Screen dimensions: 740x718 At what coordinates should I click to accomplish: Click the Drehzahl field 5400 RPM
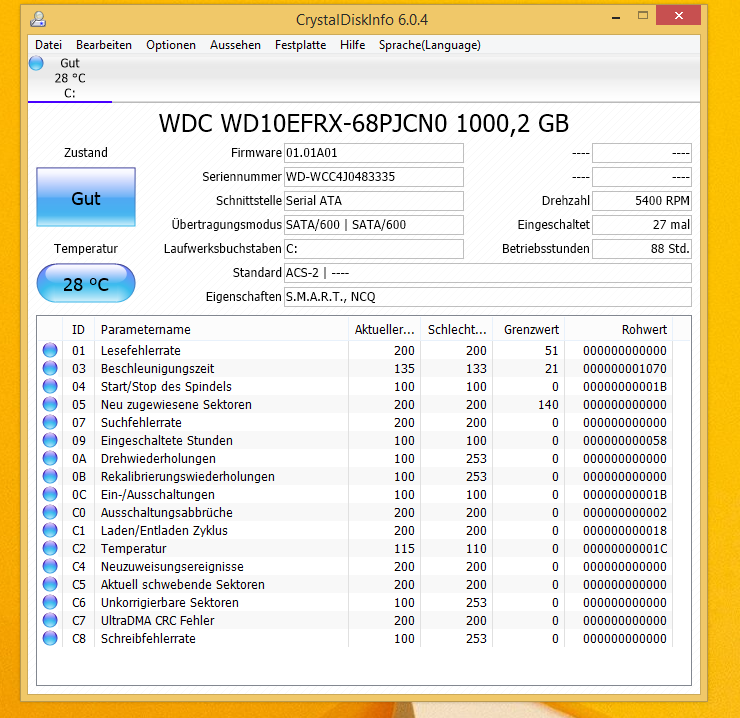642,201
